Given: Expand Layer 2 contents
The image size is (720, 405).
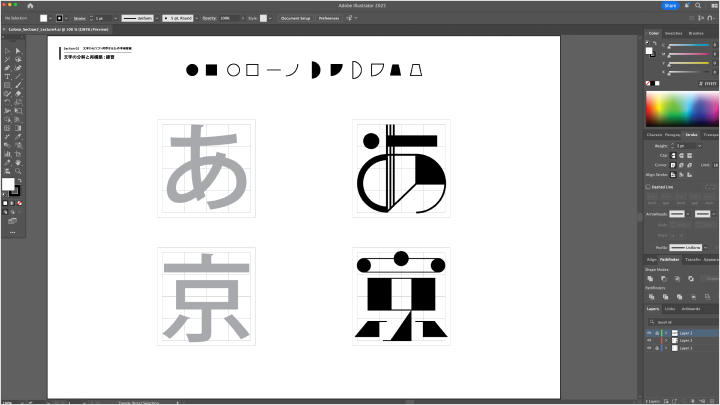Looking at the screenshot, I should click(666, 341).
